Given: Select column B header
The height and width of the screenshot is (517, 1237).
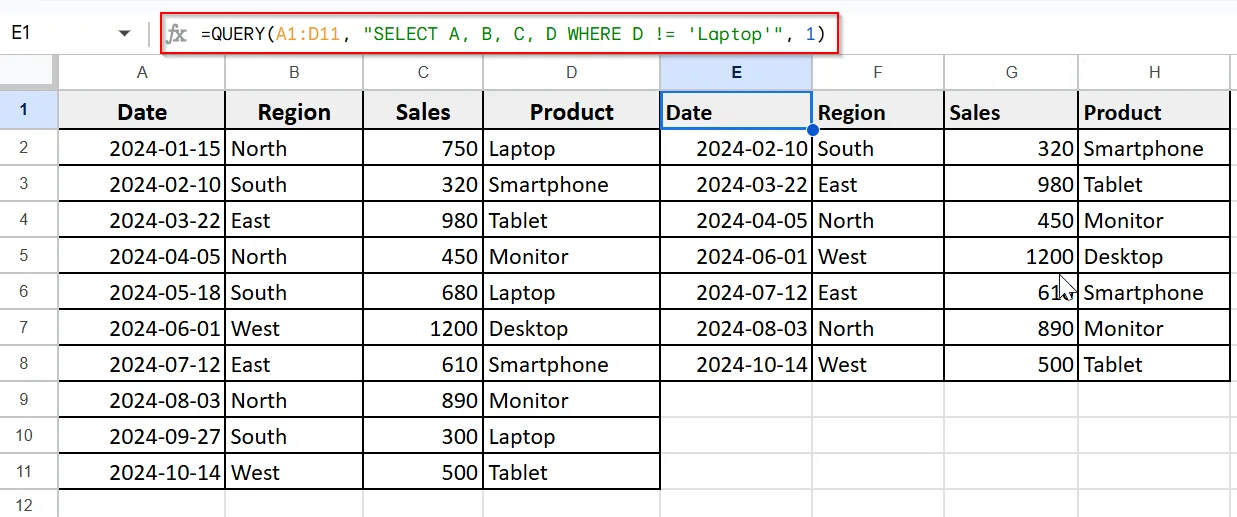Looking at the screenshot, I should pyautogui.click(x=294, y=72).
